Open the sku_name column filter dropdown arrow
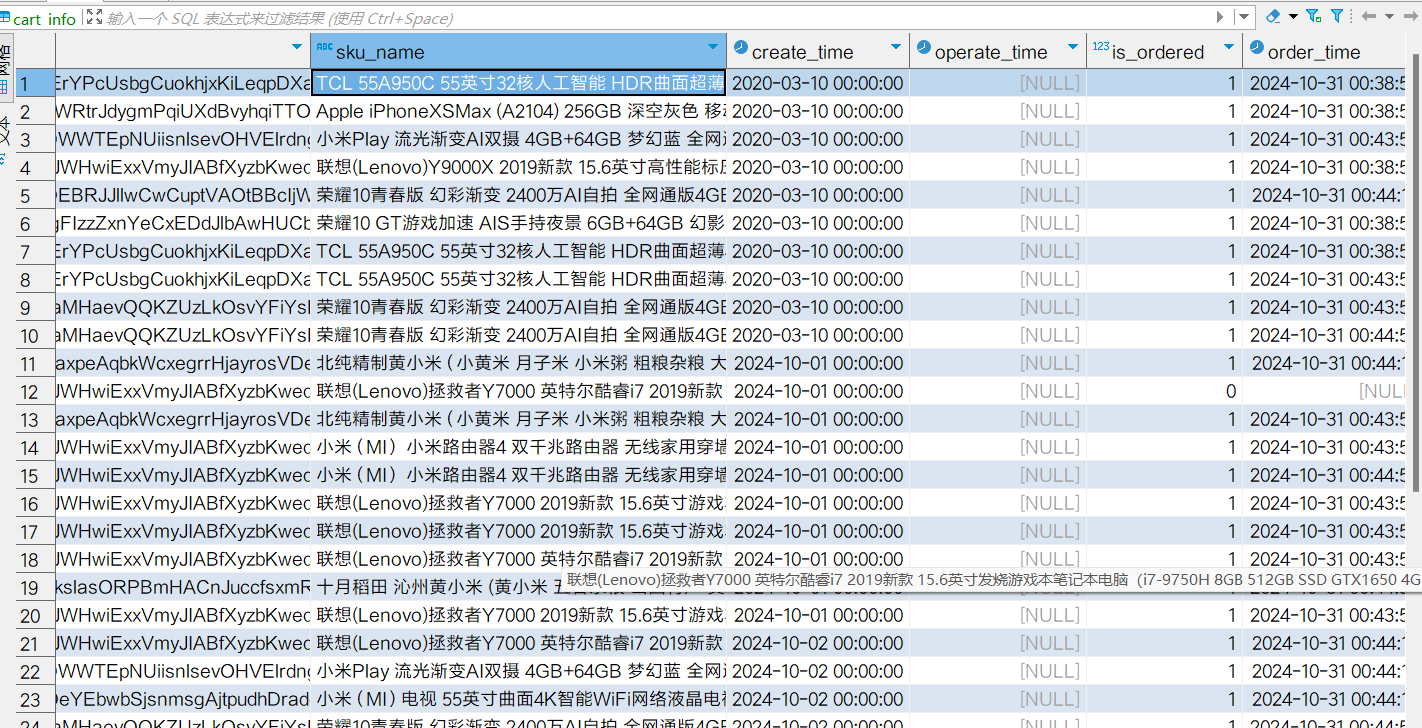Screen dimensions: 1422x728 pyautogui.click(x=713, y=47)
